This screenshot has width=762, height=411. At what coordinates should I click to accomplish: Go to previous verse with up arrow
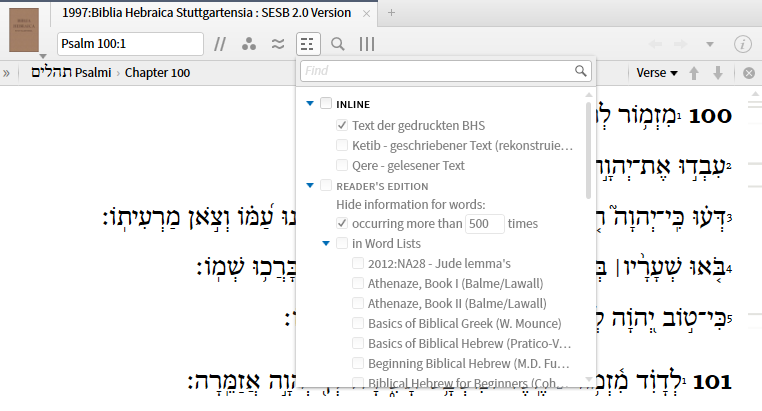[x=694, y=73]
